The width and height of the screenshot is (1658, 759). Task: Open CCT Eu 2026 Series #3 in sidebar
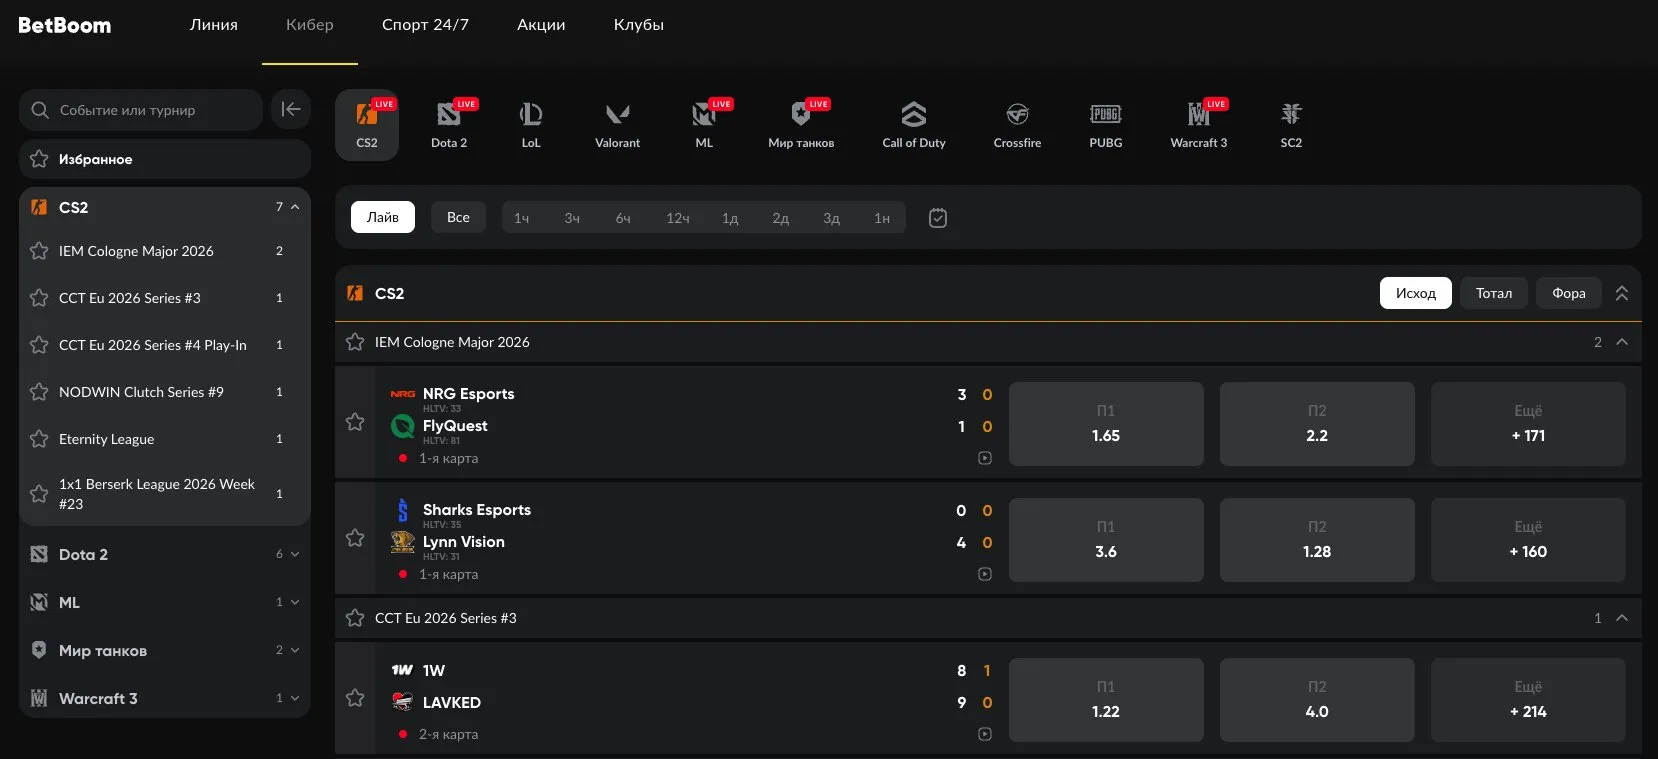click(x=165, y=298)
